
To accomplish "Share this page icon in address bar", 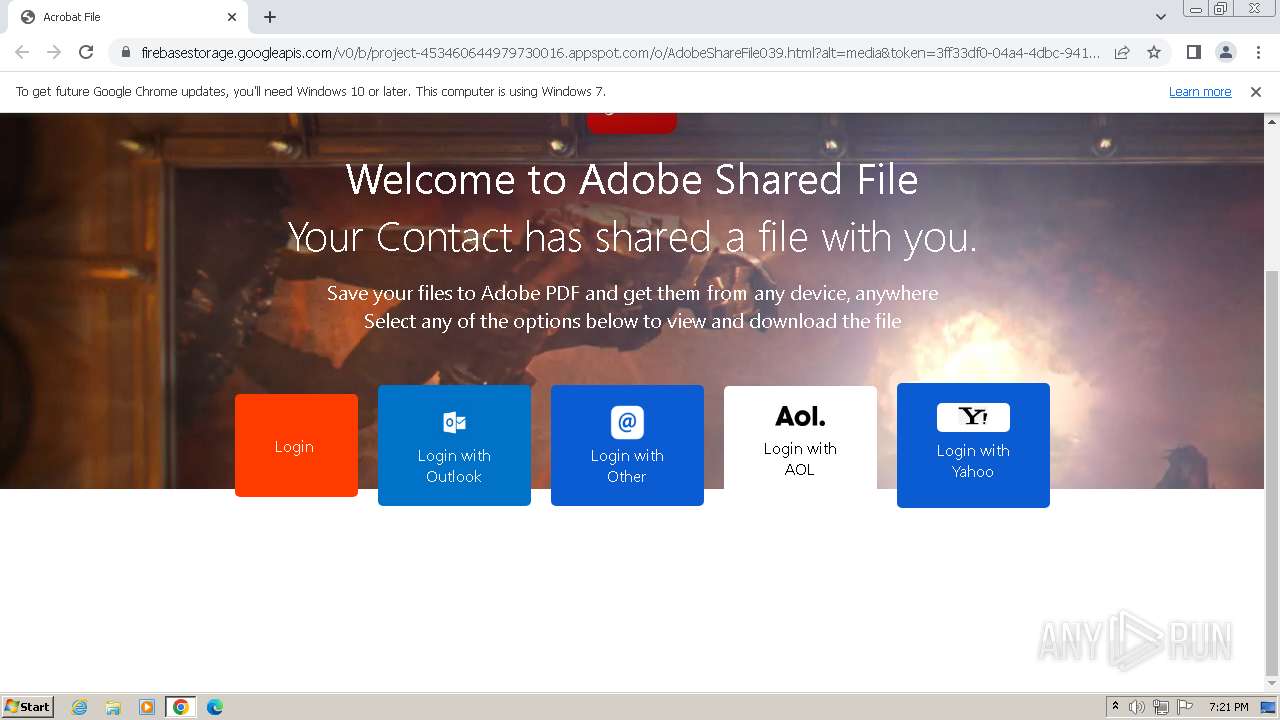I will pos(1122,52).
